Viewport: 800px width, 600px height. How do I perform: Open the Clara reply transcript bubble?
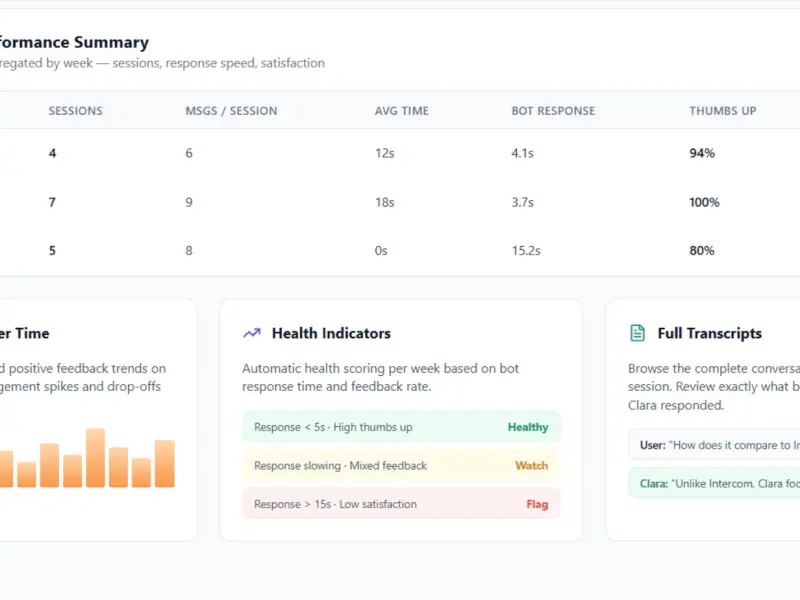pyautogui.click(x=714, y=483)
